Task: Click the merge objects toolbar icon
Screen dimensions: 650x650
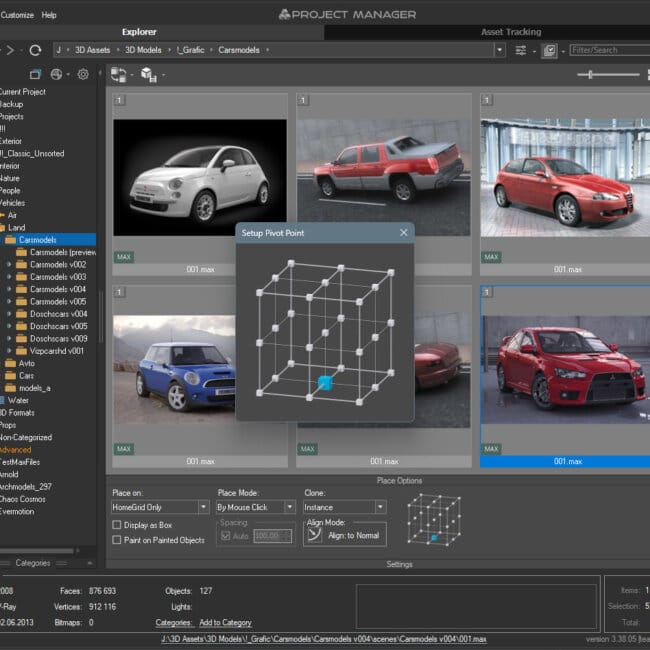Action: coord(119,74)
